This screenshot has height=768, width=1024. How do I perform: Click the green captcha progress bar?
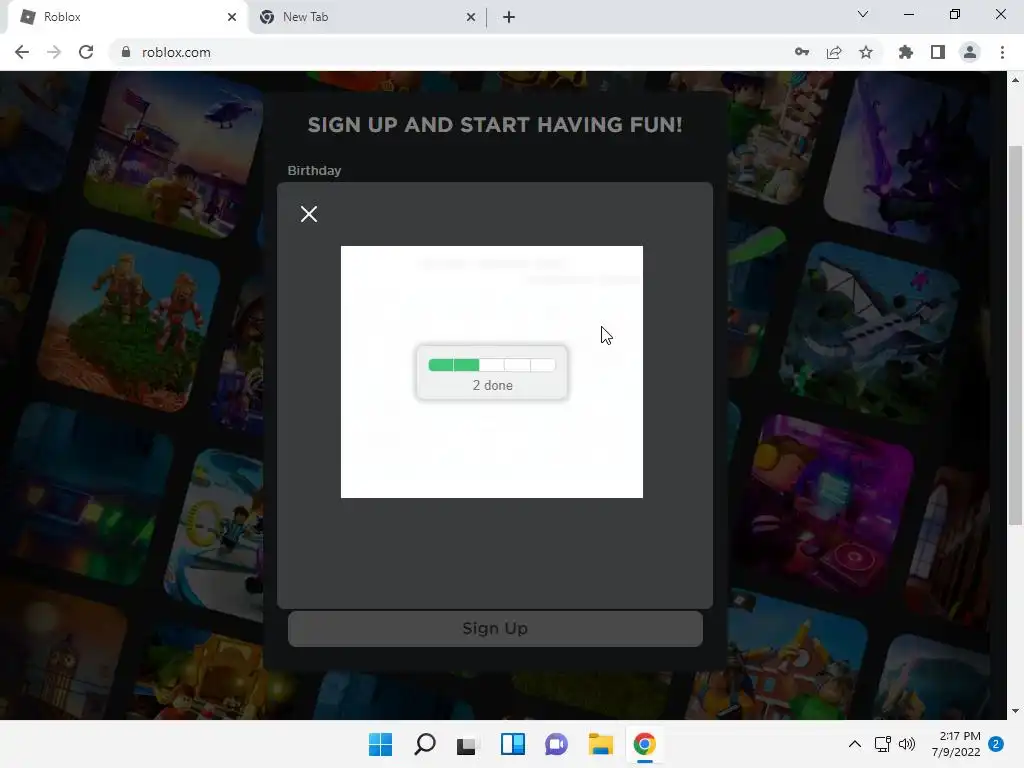pyautogui.click(x=492, y=365)
